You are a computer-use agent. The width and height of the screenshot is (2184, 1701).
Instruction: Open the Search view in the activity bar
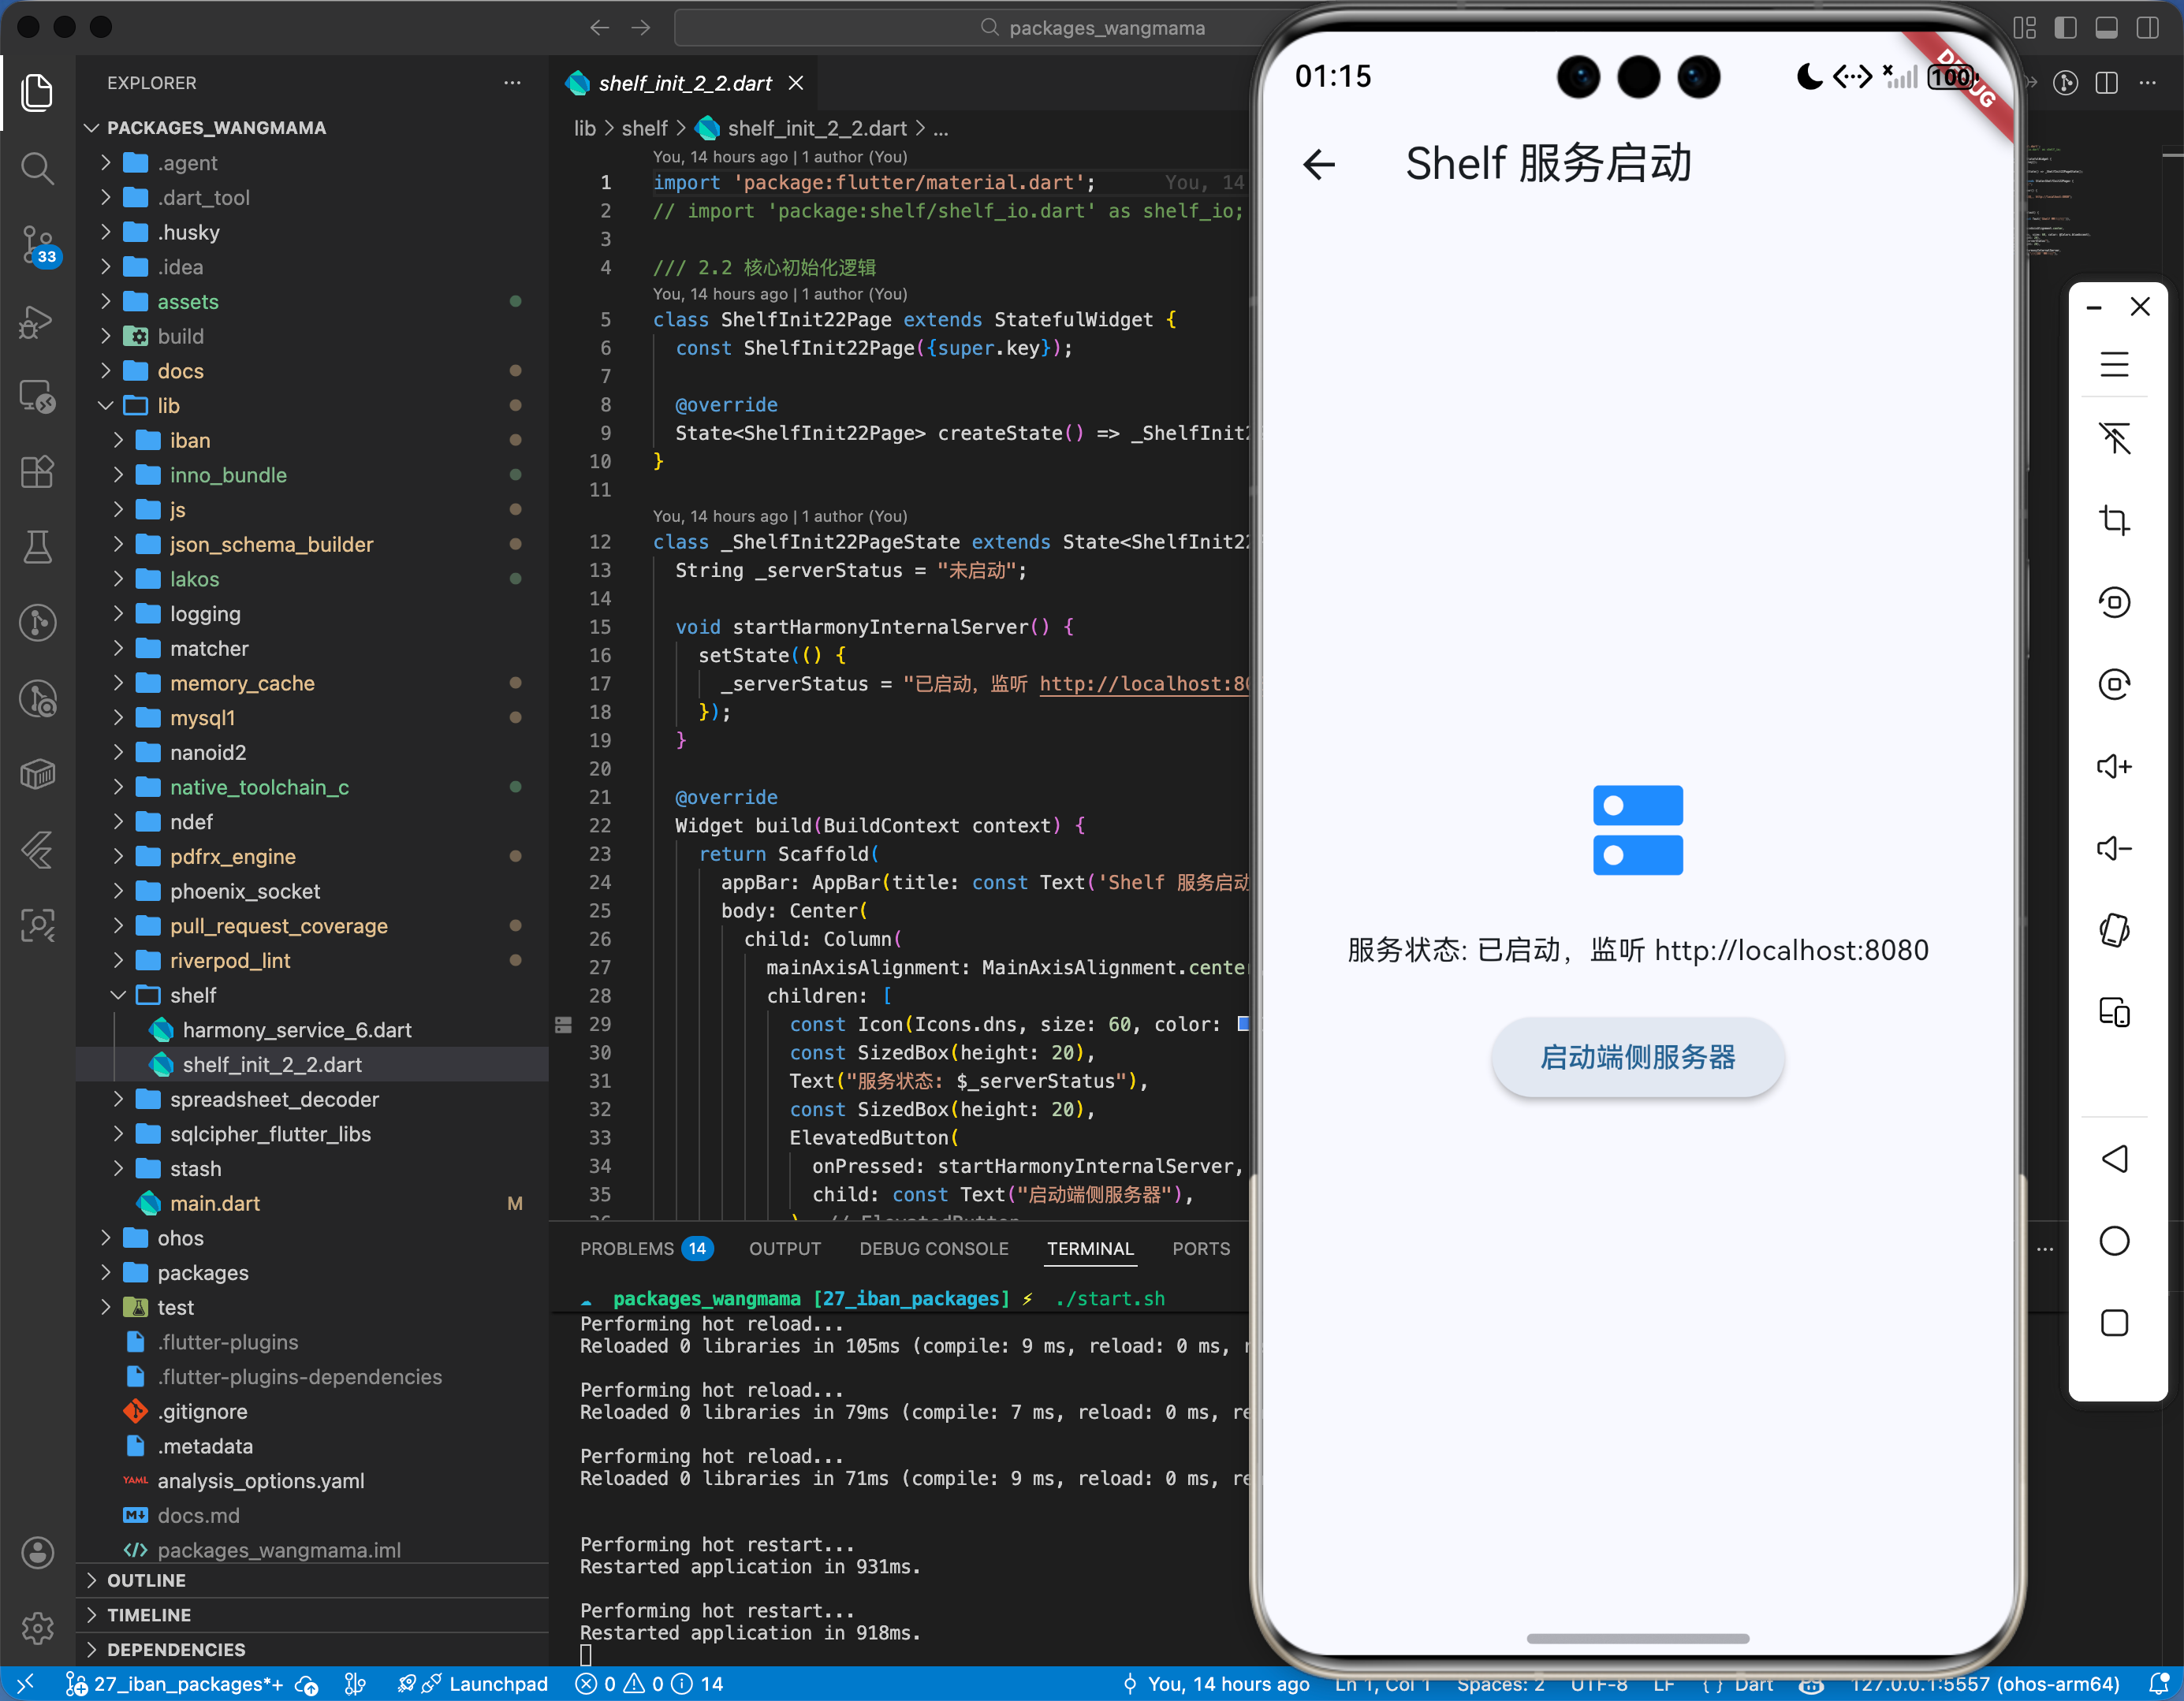coord(38,168)
